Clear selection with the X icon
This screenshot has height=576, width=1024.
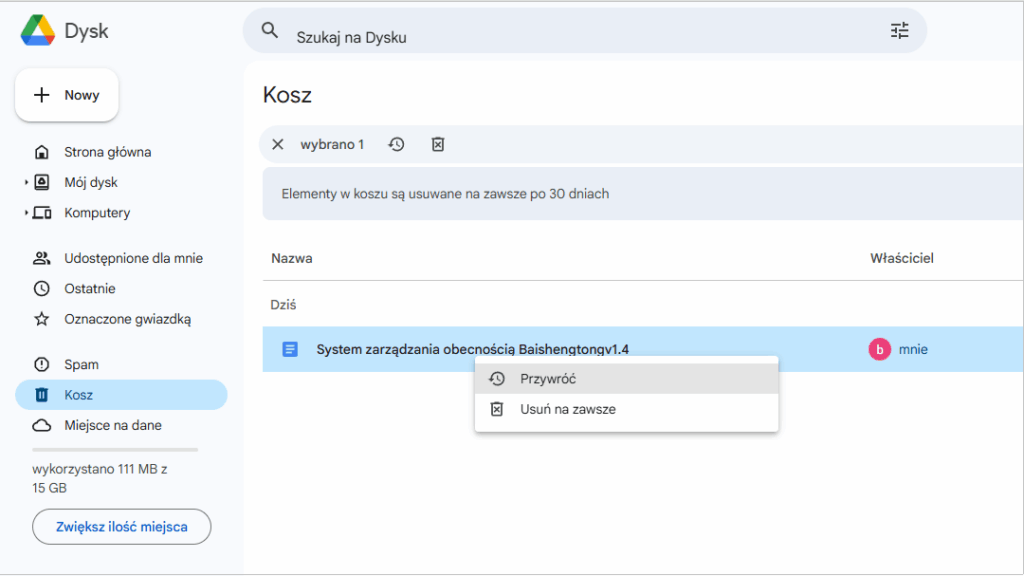tap(278, 144)
